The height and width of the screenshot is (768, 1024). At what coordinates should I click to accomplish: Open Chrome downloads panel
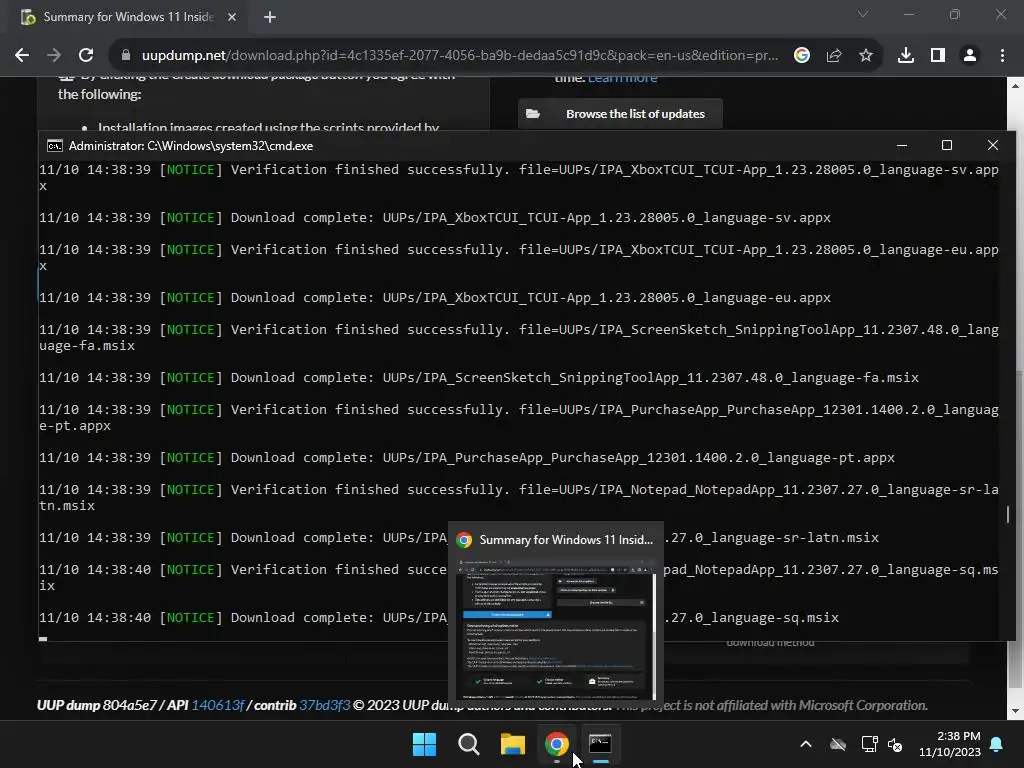tap(905, 56)
